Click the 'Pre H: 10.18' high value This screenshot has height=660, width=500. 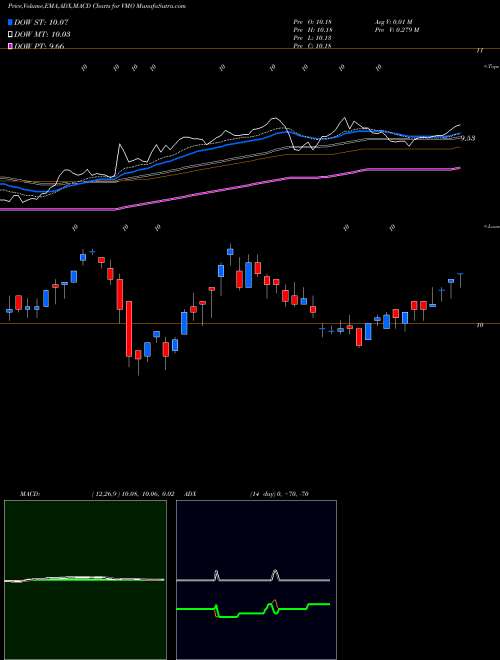click(312, 30)
